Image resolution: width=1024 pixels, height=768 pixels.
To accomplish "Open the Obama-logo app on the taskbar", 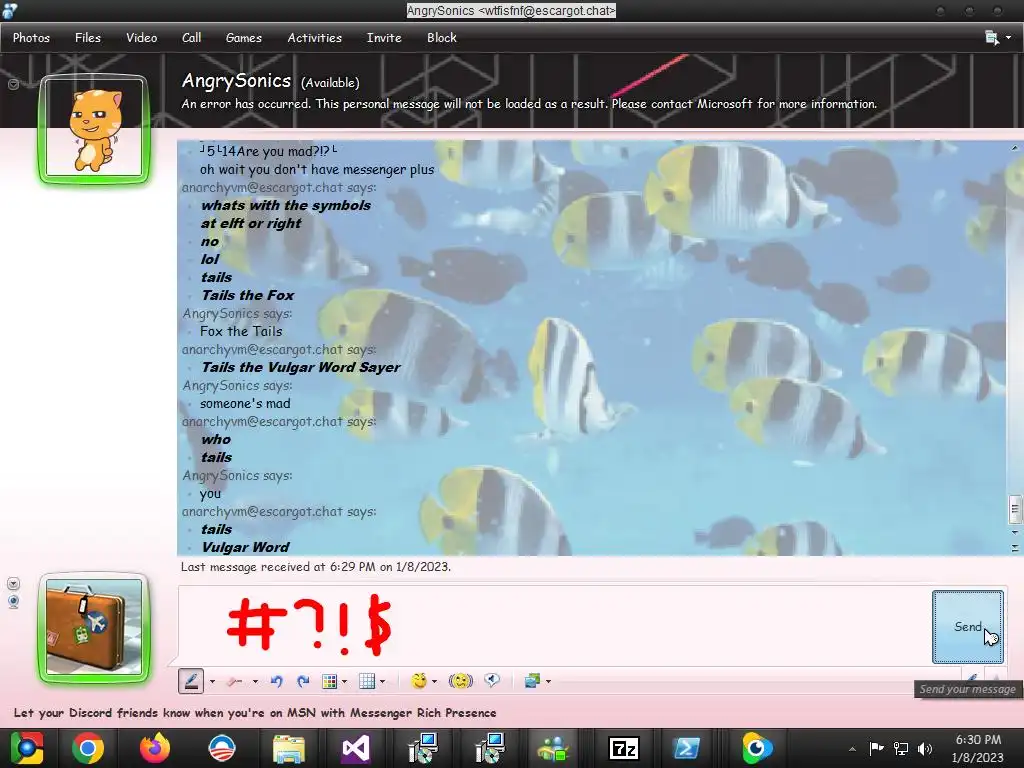I will (222, 748).
